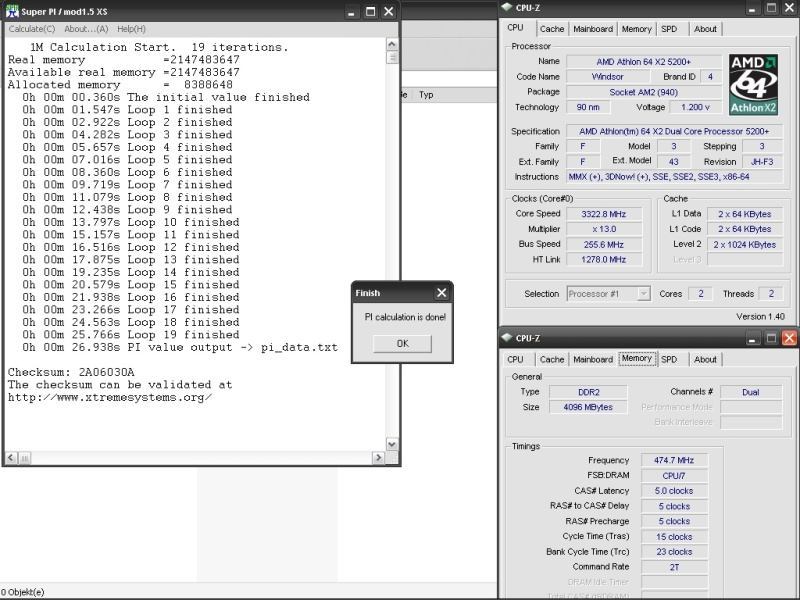This screenshot has height=600, width=800.
Task: Click the memory Frequency value 474.7 MHz
Action: tap(674, 460)
